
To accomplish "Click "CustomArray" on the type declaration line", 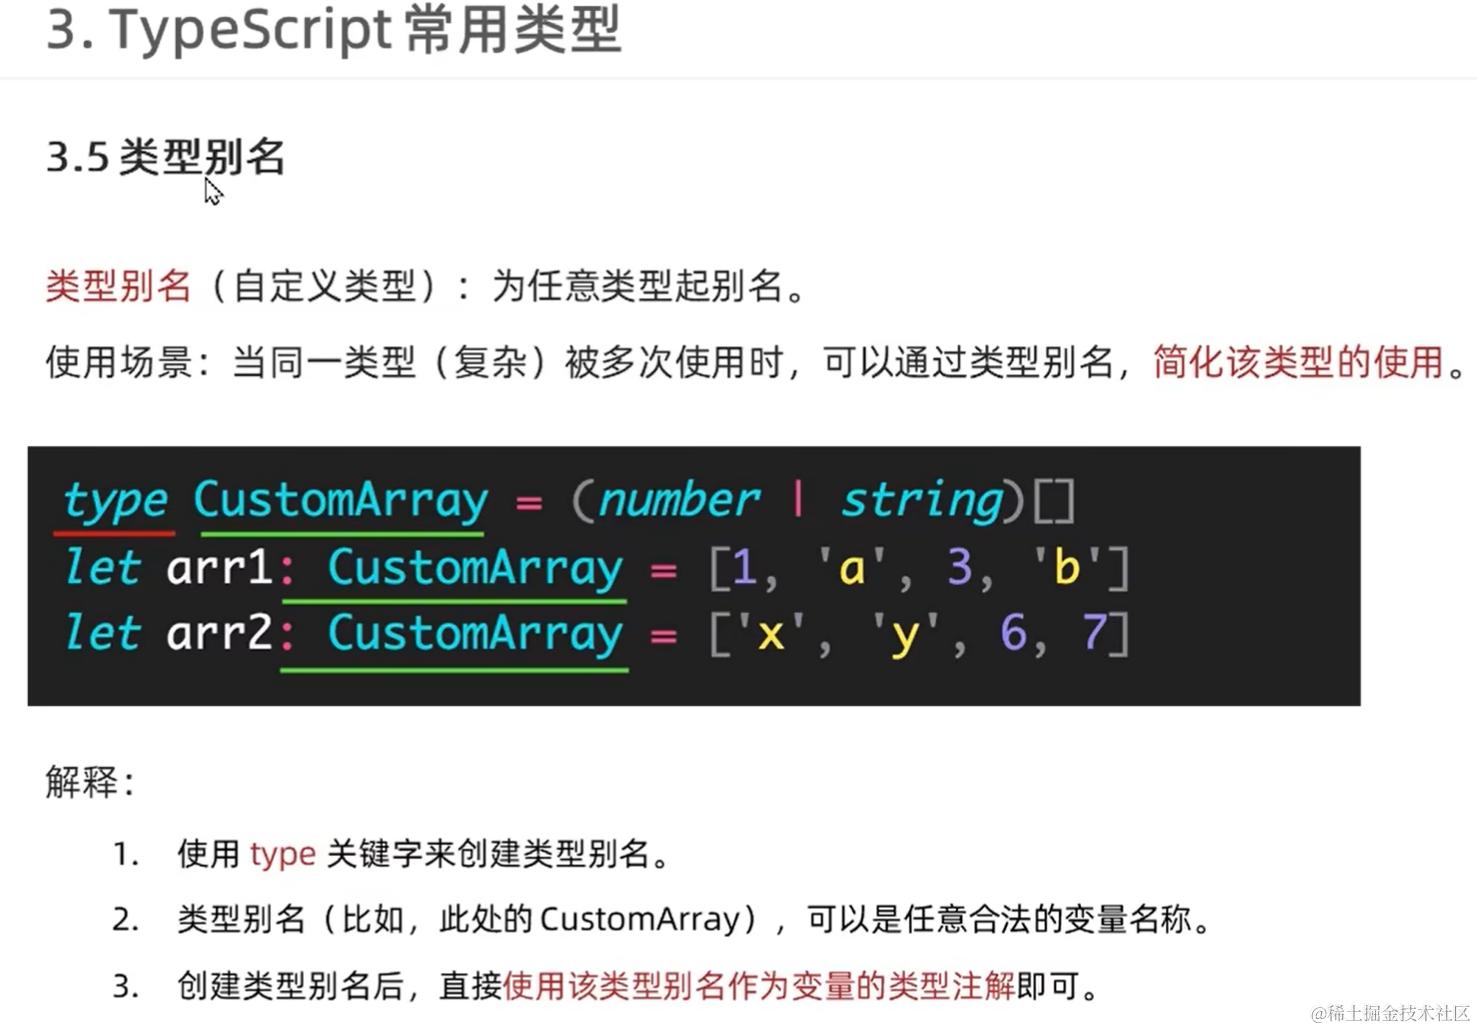I will [x=341, y=500].
